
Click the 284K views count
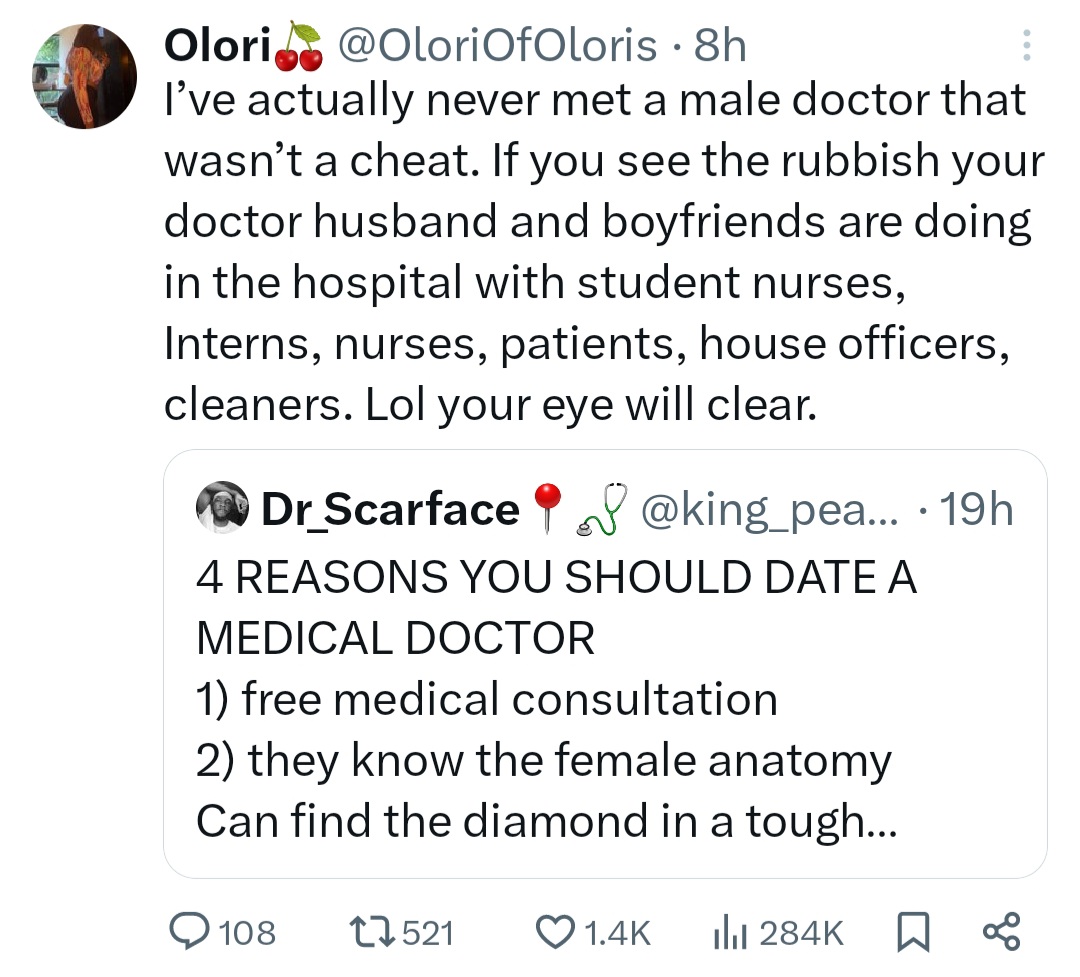coord(802,933)
